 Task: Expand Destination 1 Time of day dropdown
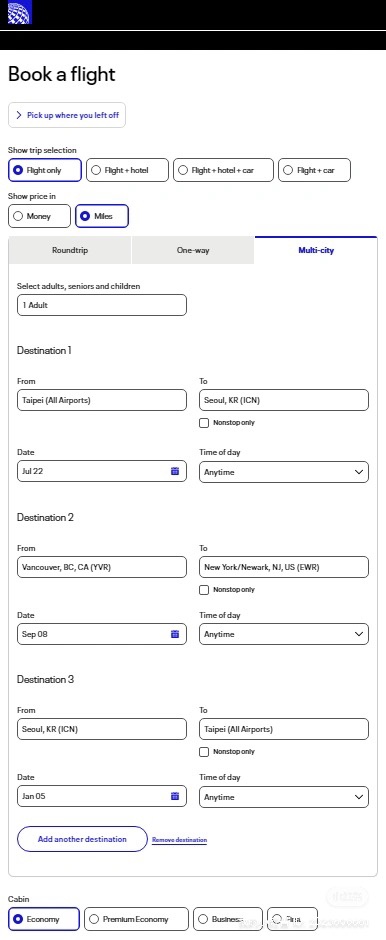pyautogui.click(x=284, y=472)
